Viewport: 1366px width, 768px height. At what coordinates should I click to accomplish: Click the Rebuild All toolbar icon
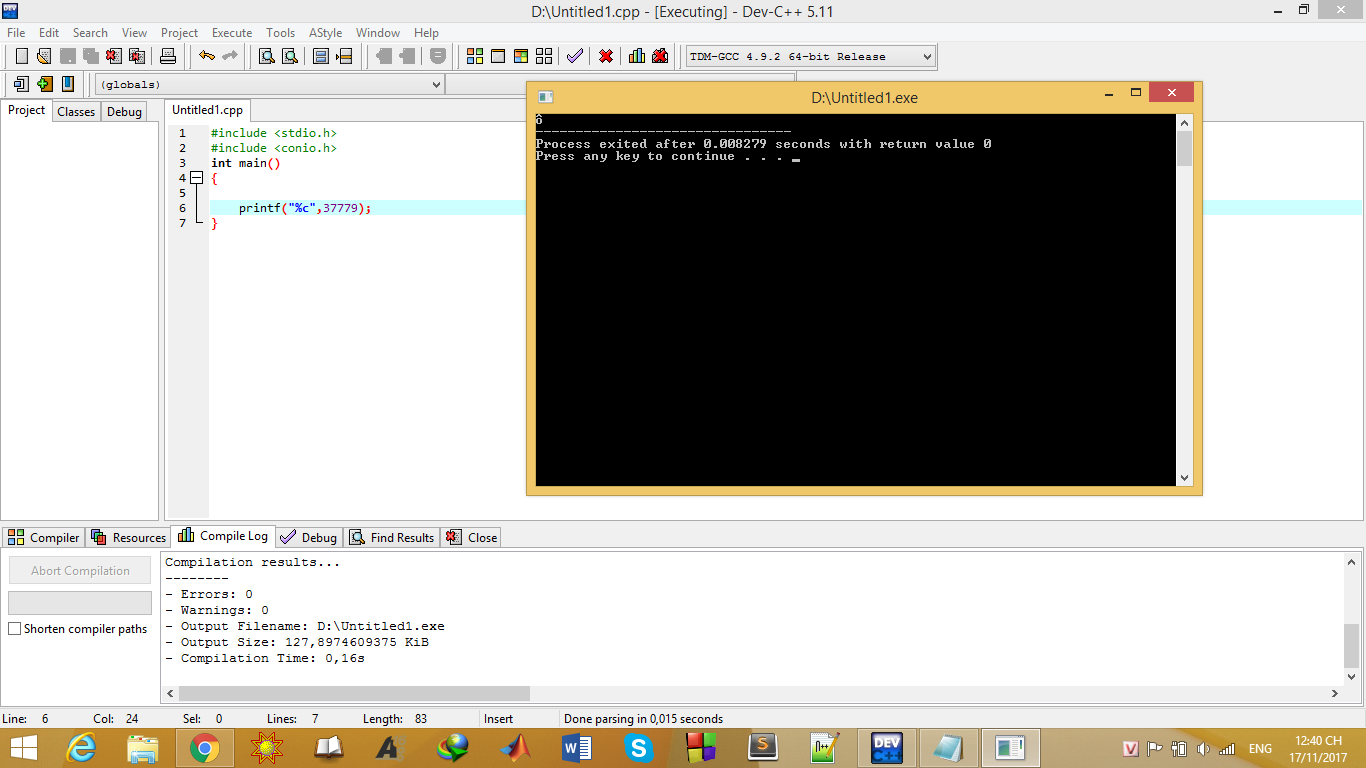[544, 56]
